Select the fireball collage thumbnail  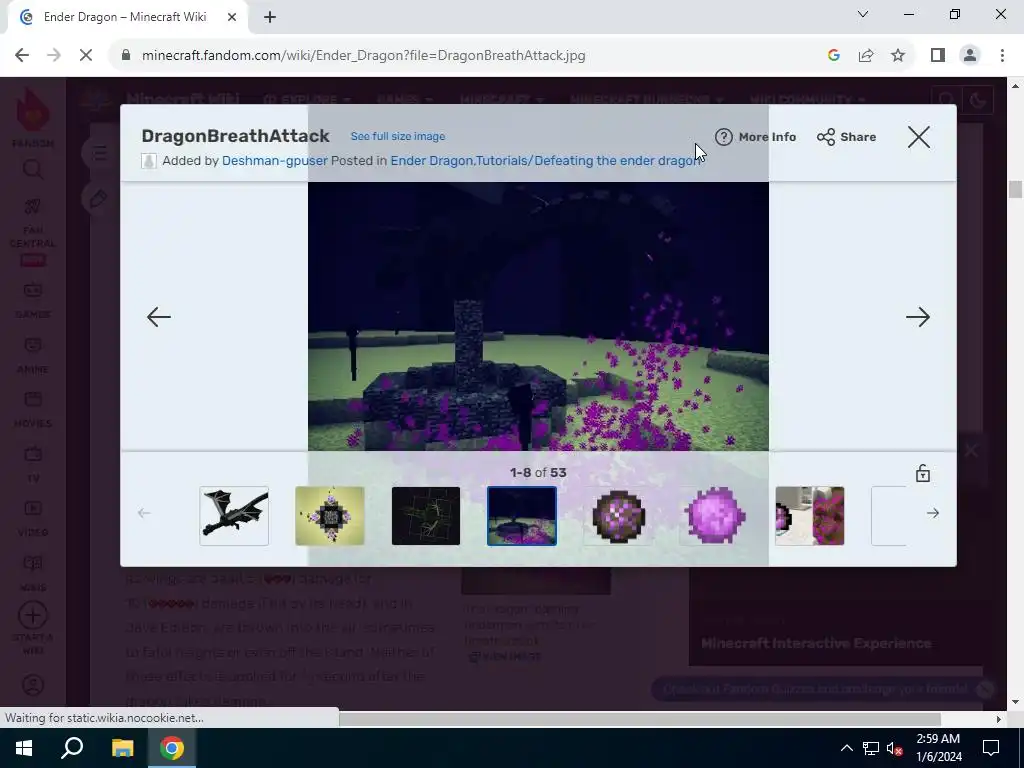[x=810, y=516]
